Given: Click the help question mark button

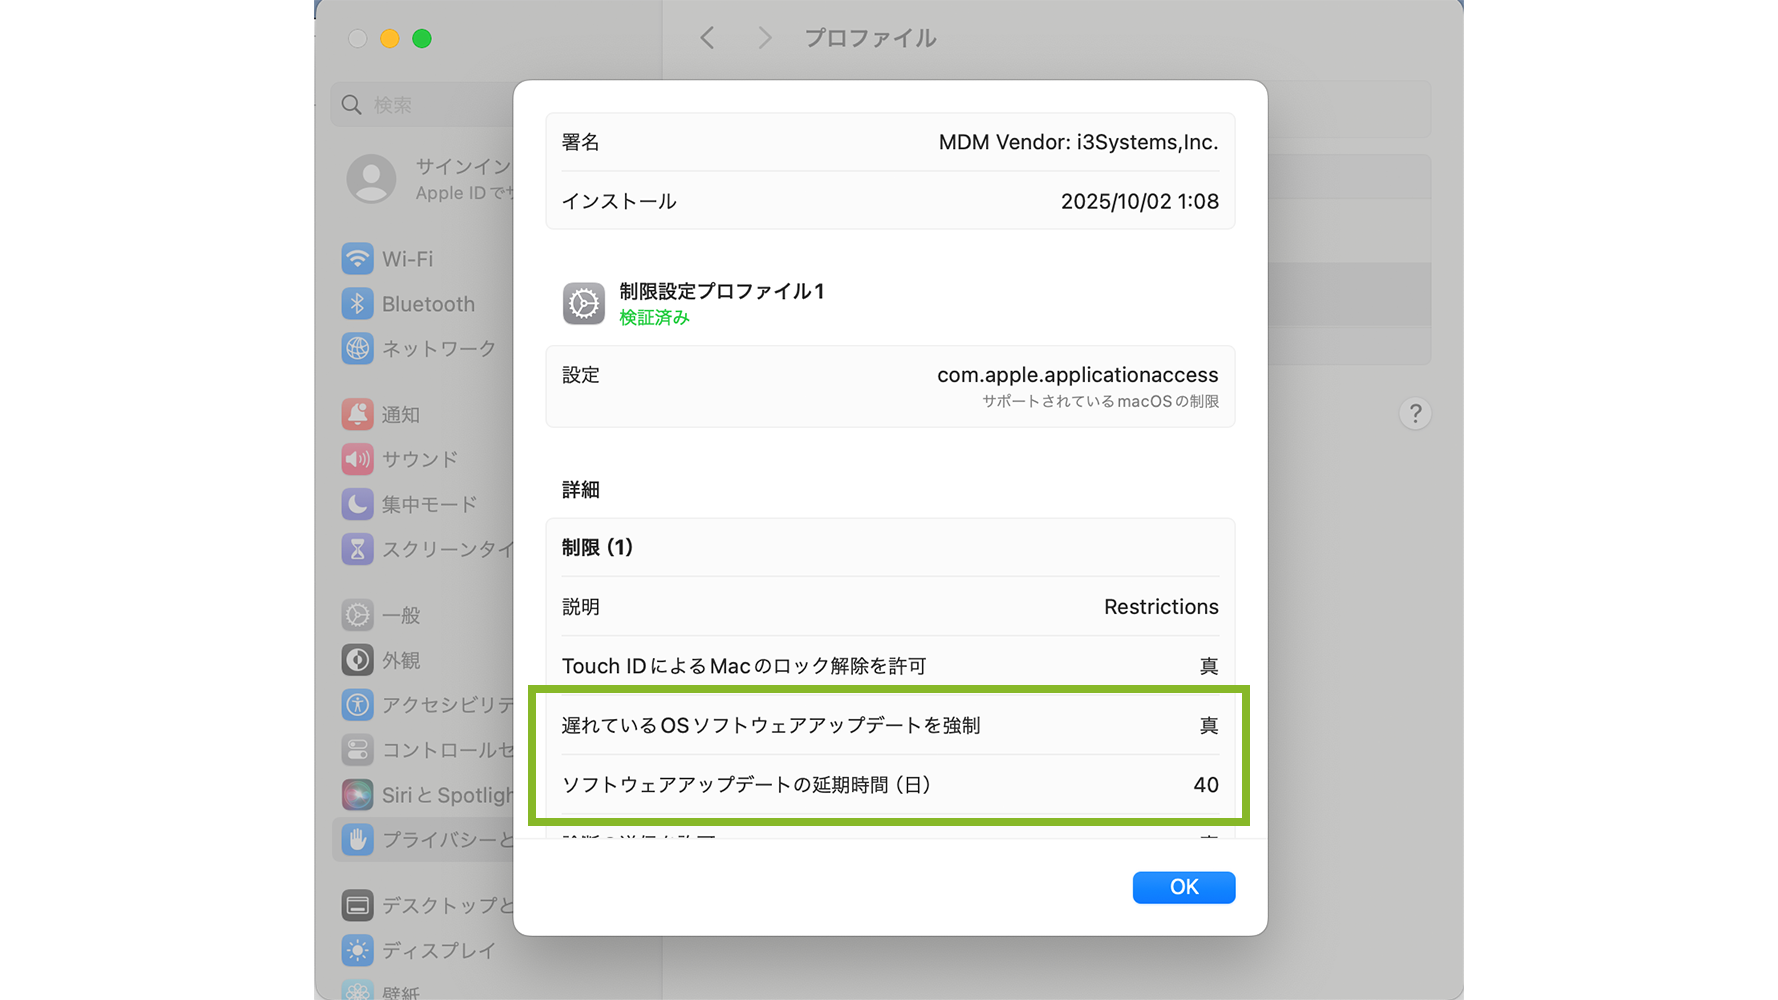Looking at the screenshot, I should pos(1414,414).
